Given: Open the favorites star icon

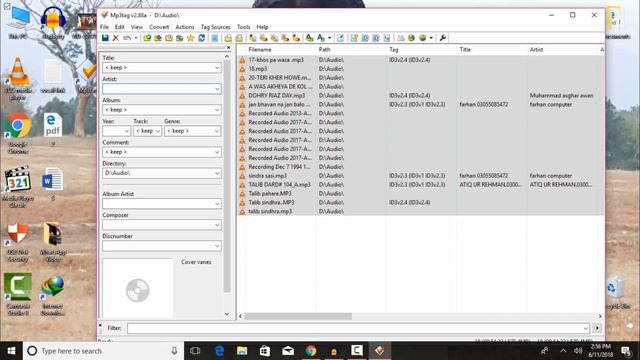Looking at the screenshot, I should [190, 38].
